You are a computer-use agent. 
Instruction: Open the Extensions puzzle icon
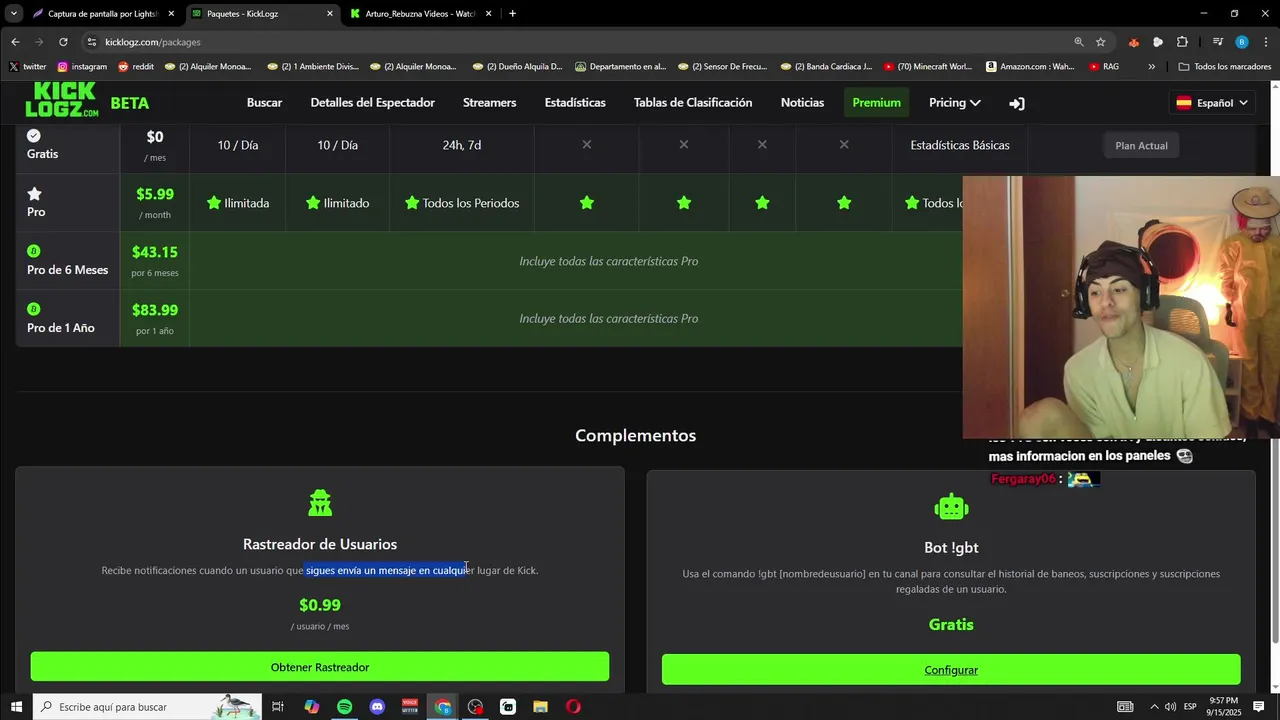coord(1182,42)
